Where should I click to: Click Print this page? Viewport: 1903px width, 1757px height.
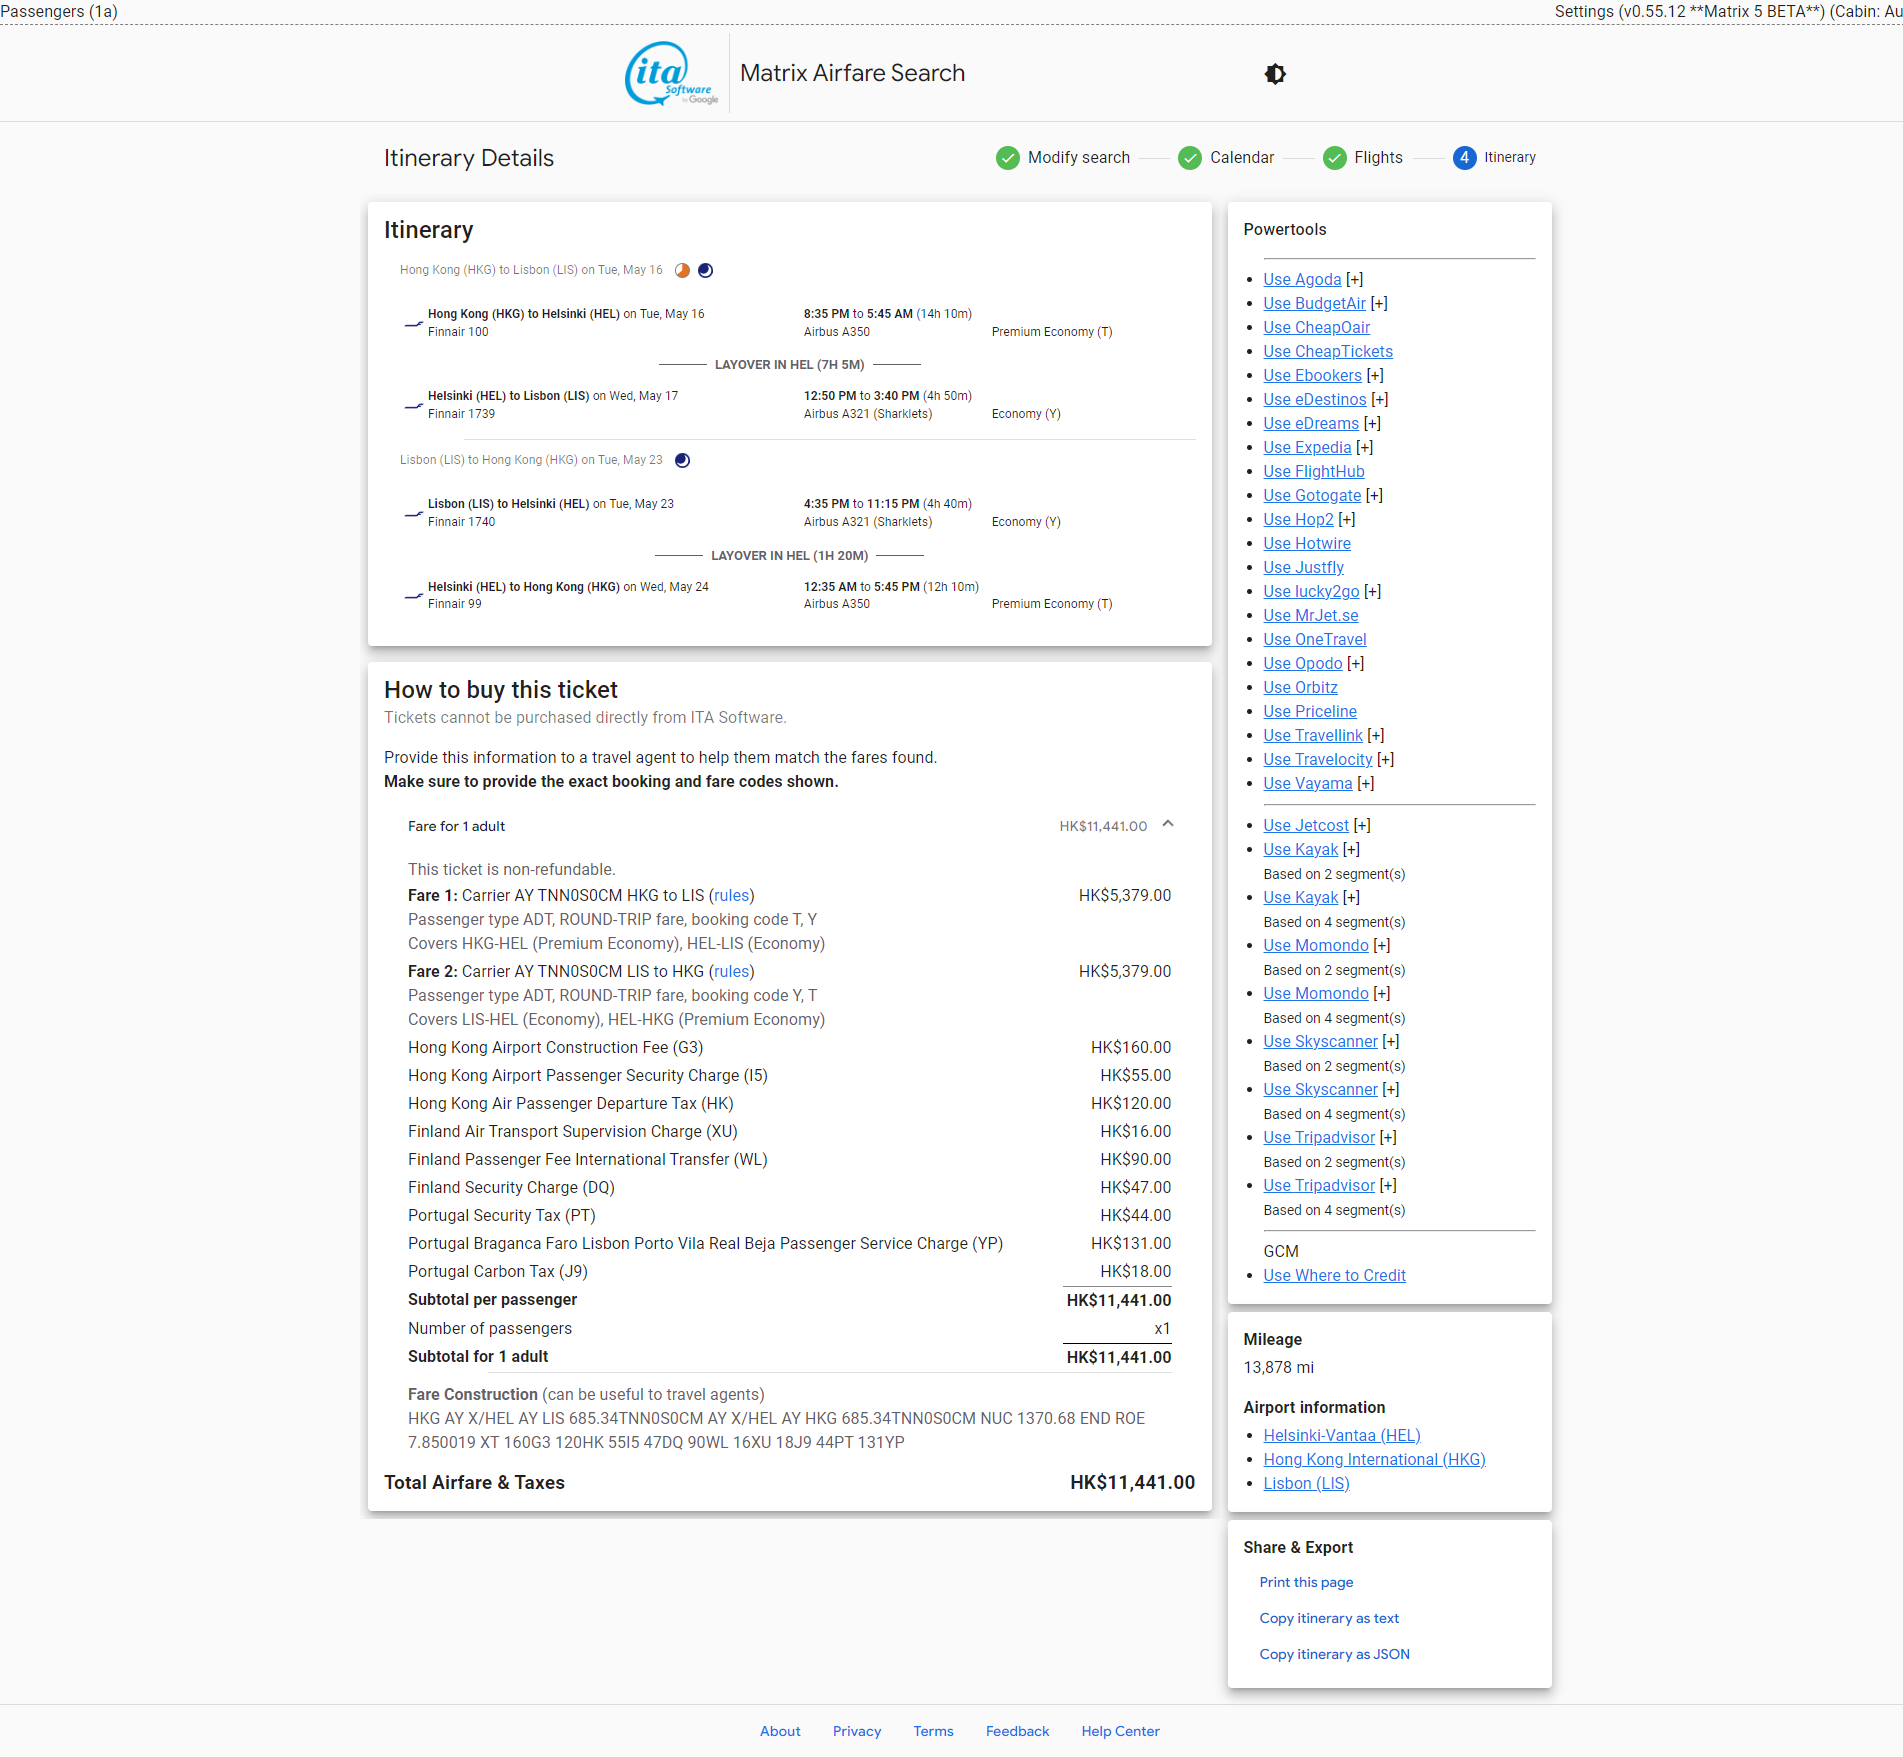[1306, 1582]
